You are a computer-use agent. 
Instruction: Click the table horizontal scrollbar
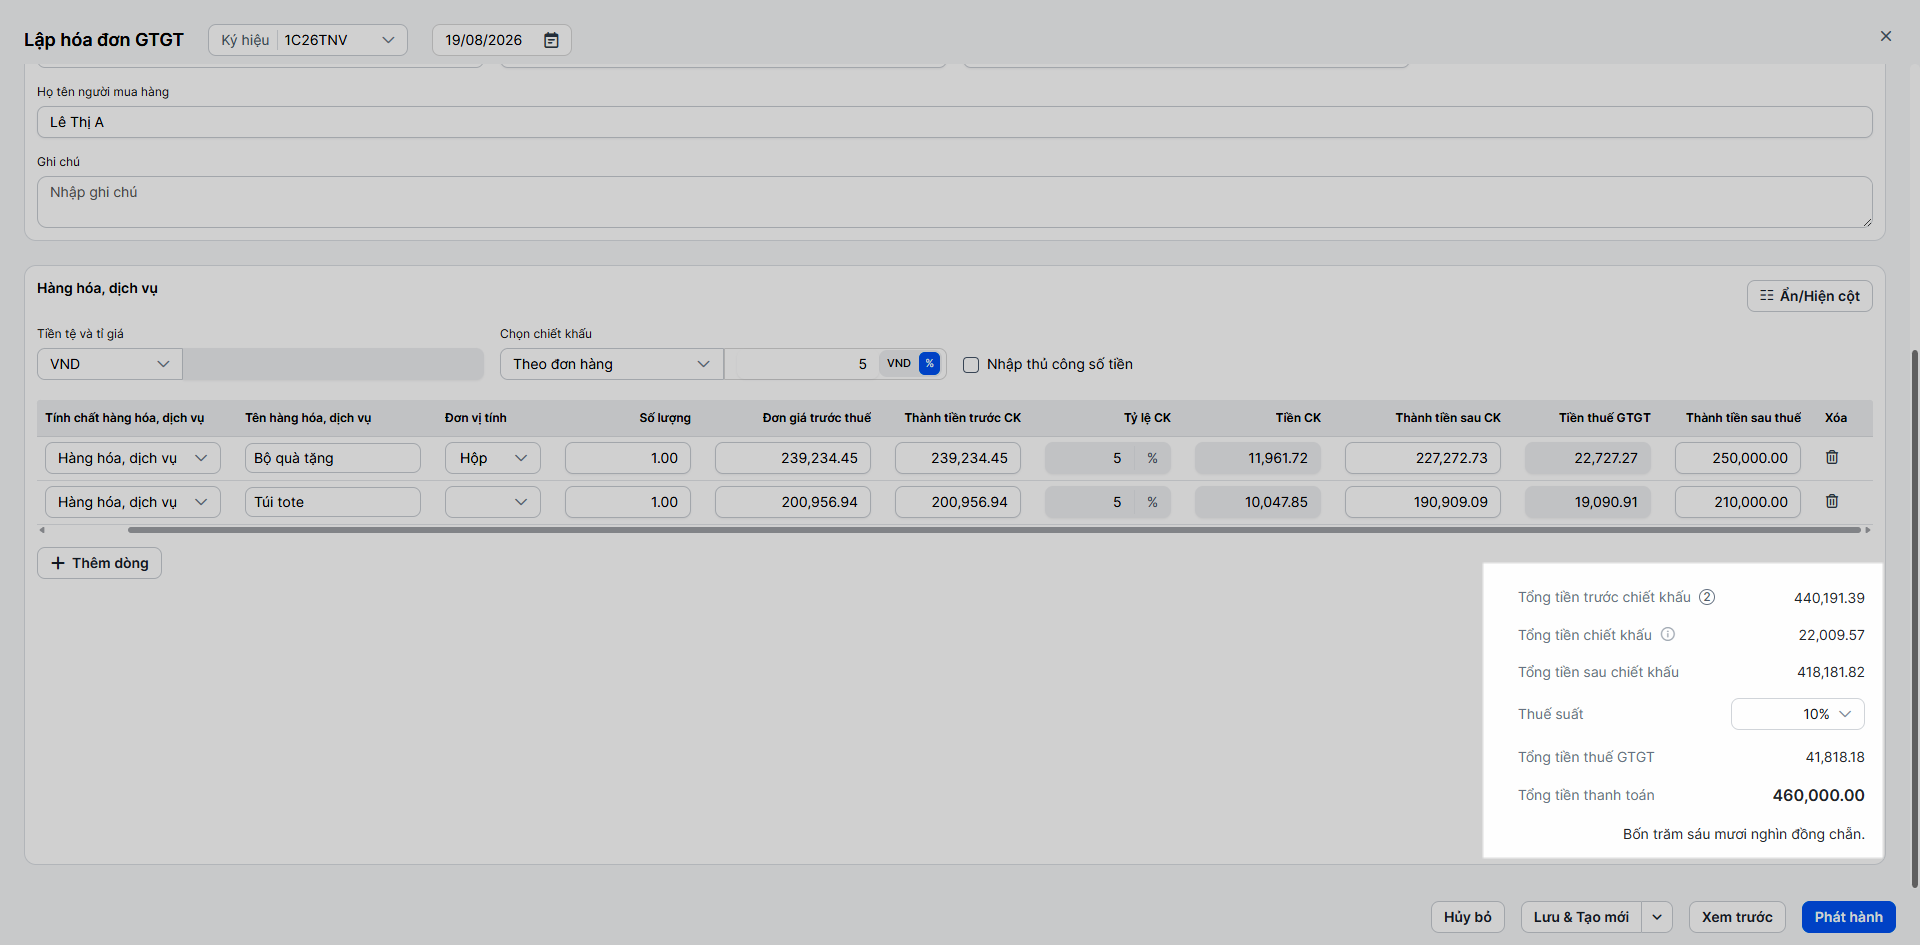994,530
